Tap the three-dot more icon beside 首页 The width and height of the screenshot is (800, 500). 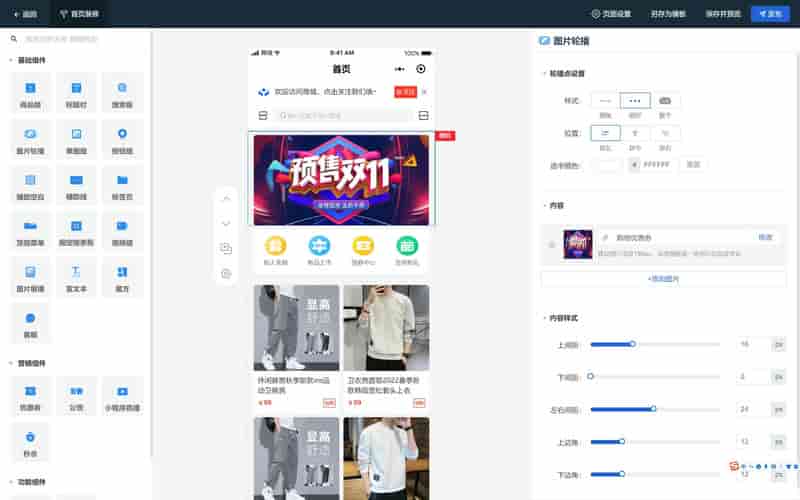pos(399,69)
